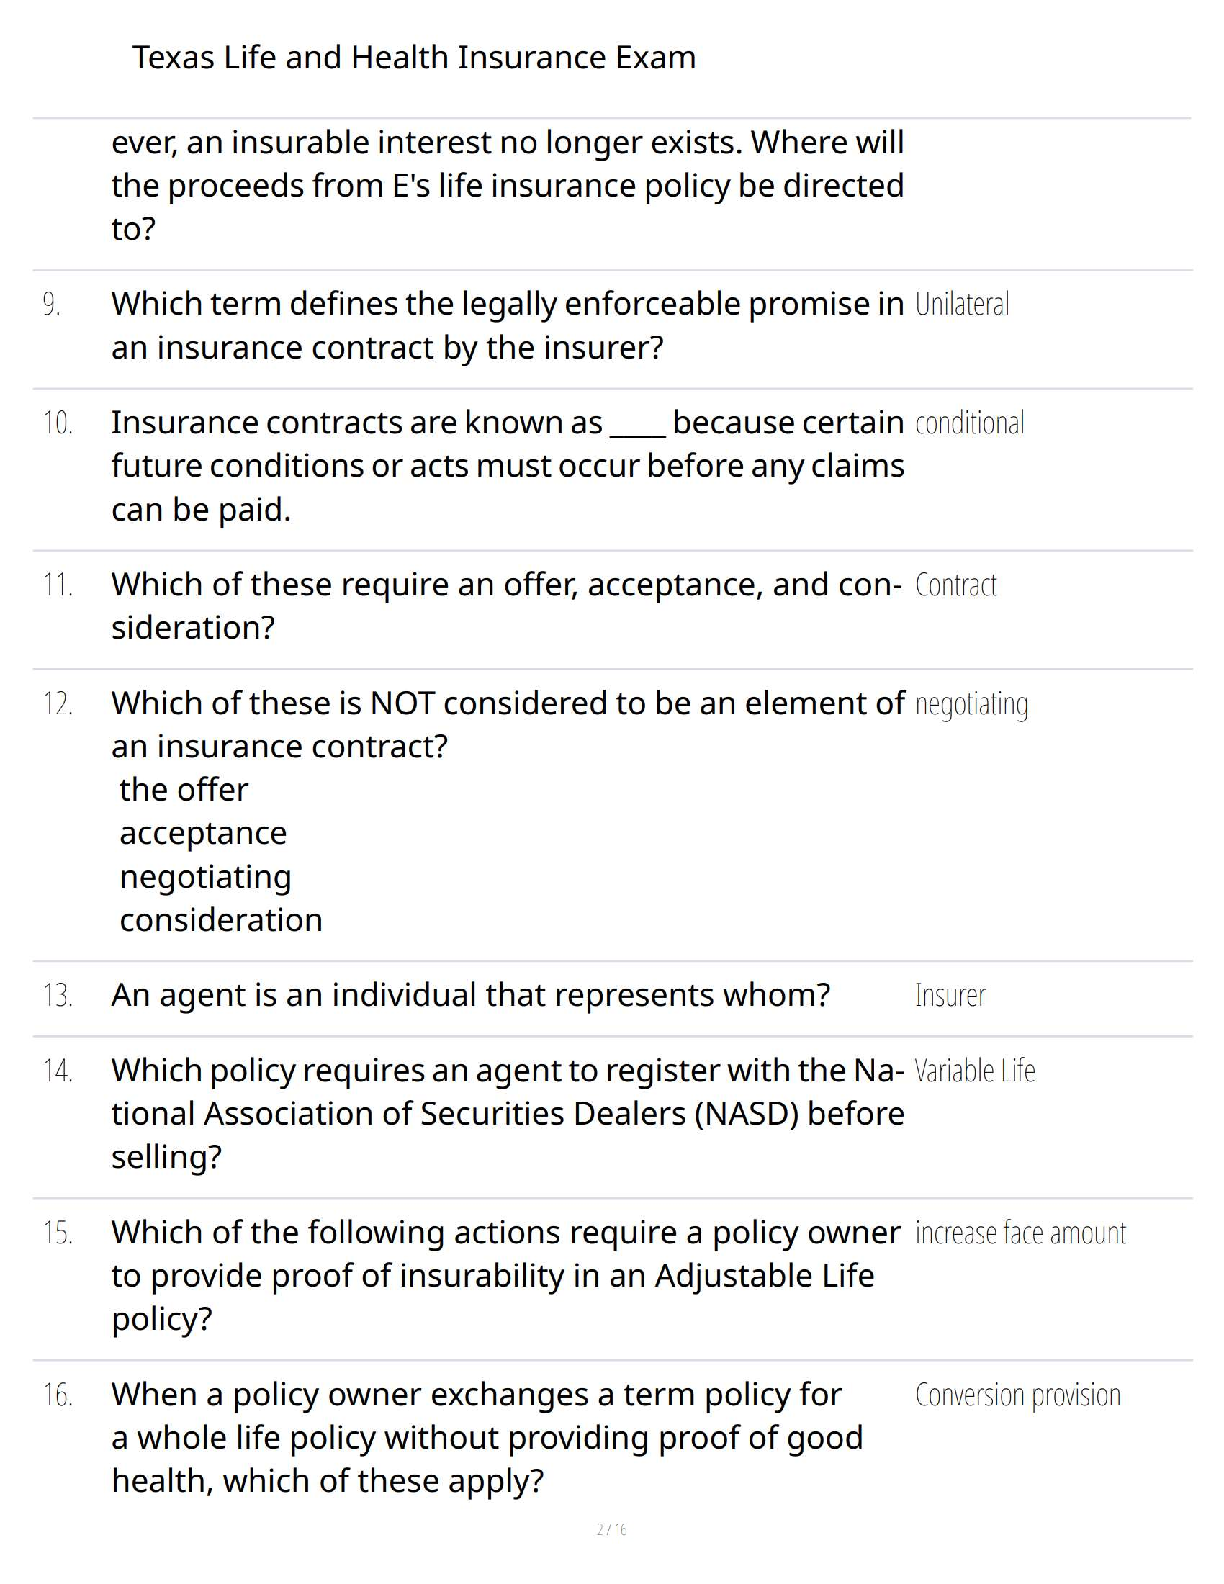The width and height of the screenshot is (1224, 1584).
Task: Click question number 10
Action: coord(58,423)
